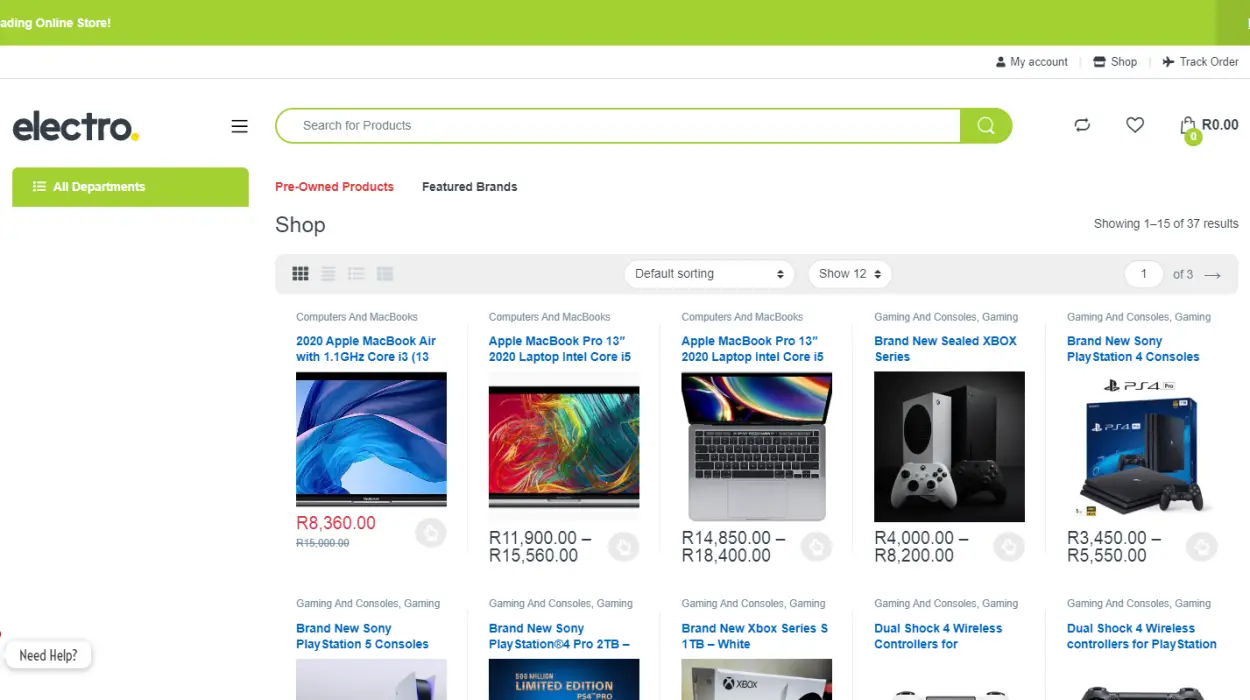Open the Default sorting dropdown

click(709, 274)
